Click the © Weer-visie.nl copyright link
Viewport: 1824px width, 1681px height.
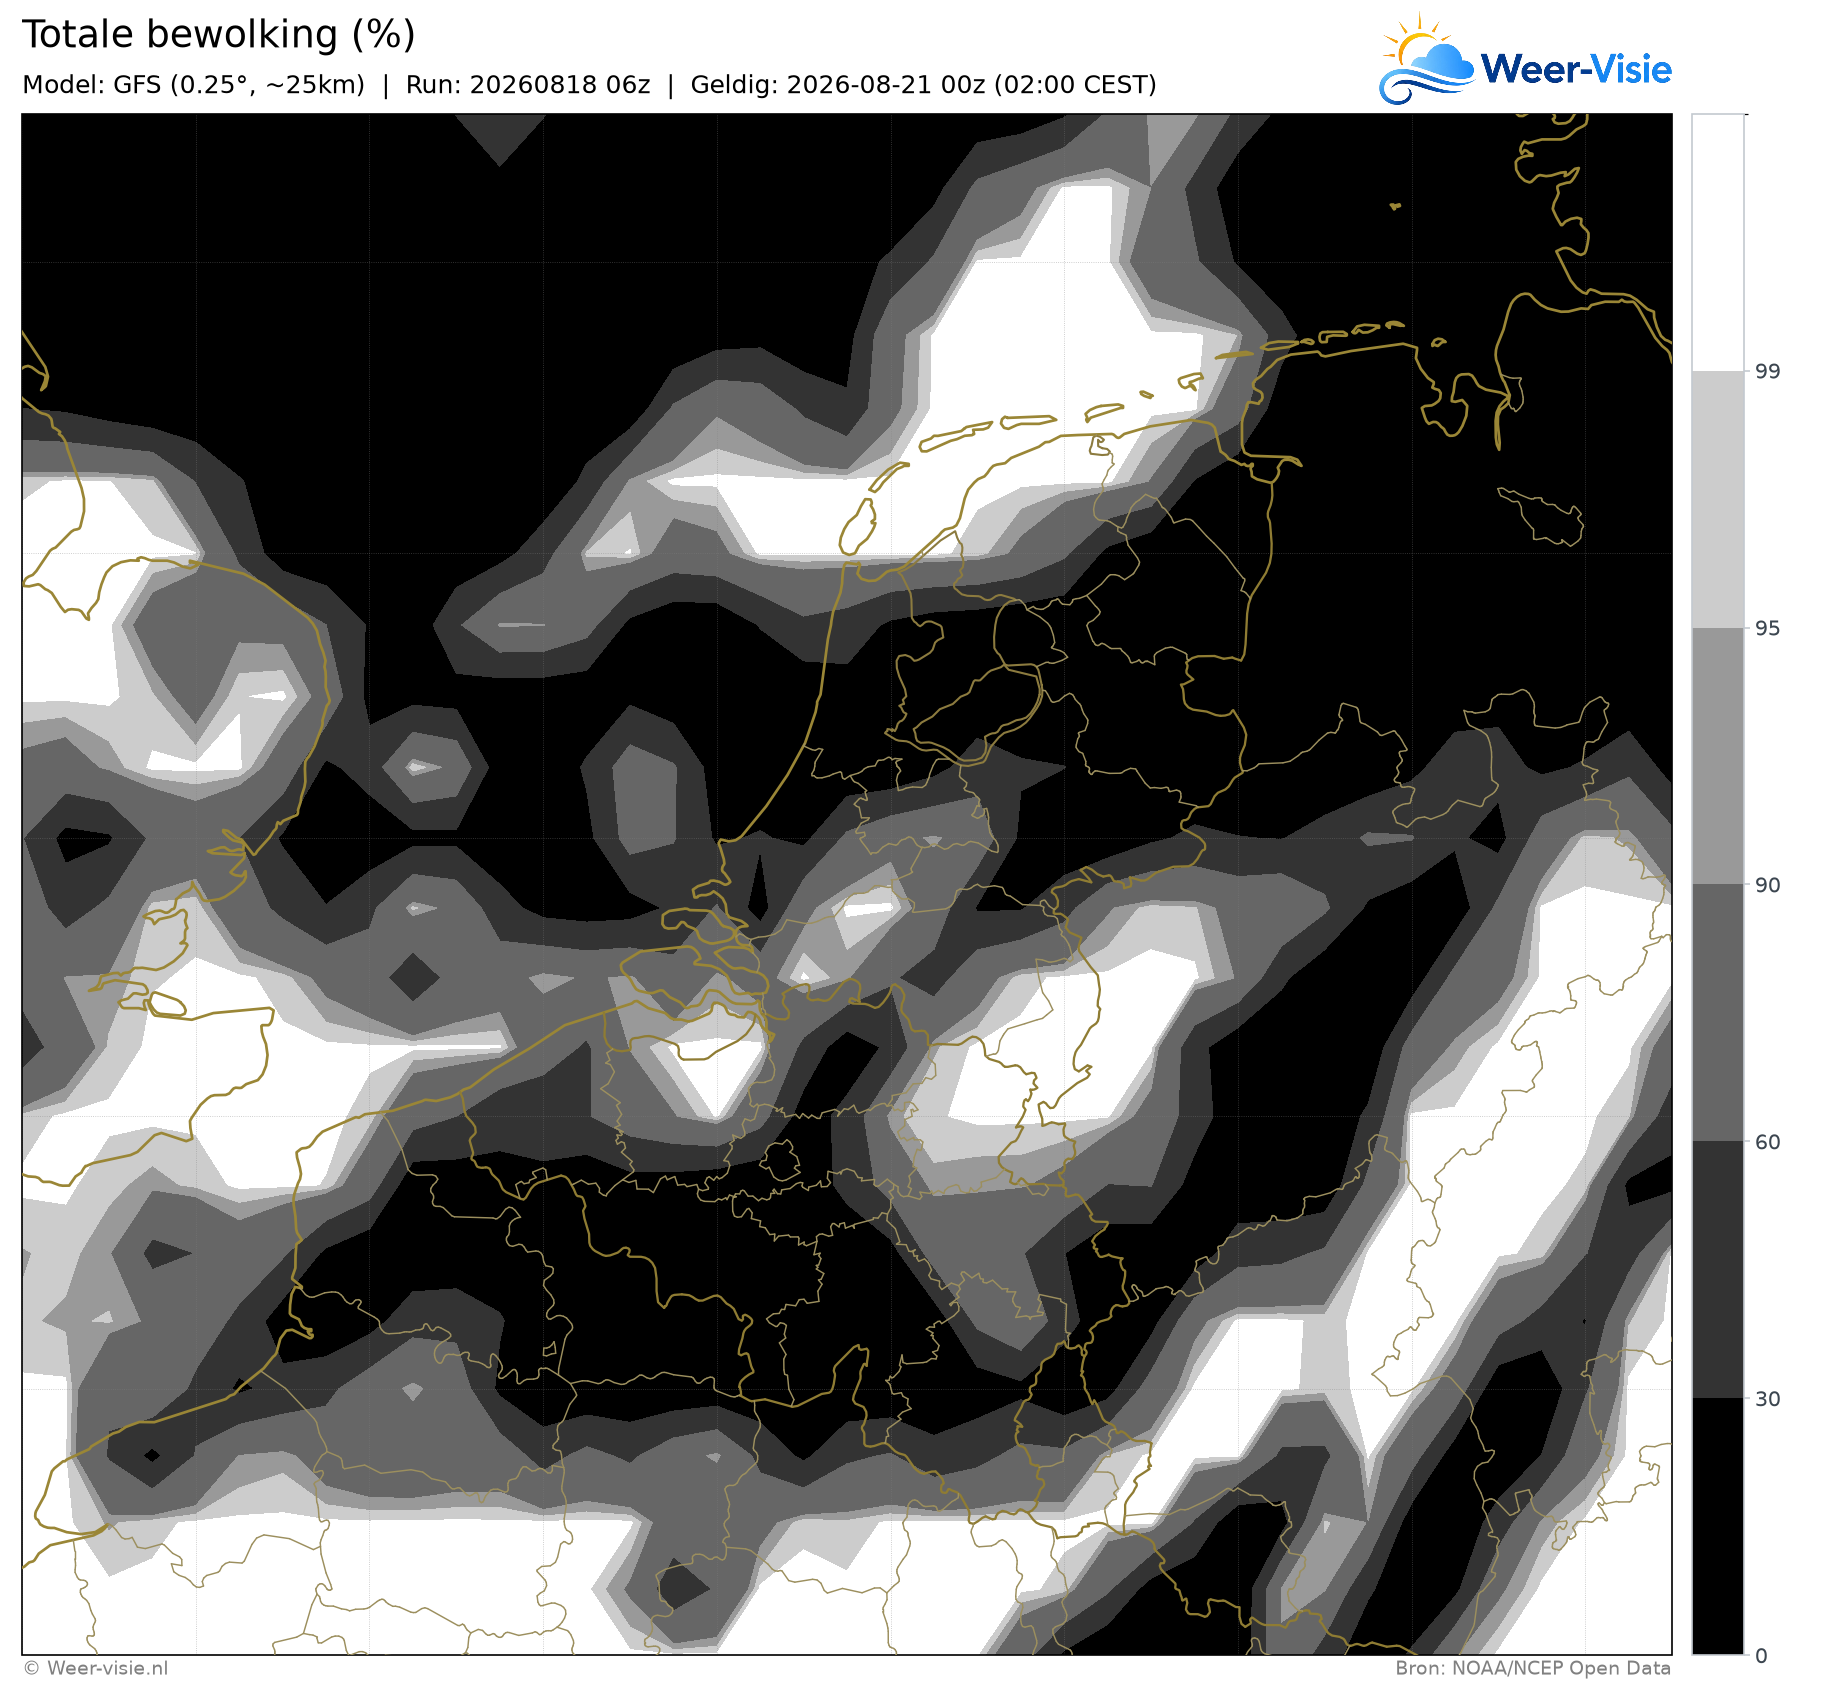tap(96, 1667)
